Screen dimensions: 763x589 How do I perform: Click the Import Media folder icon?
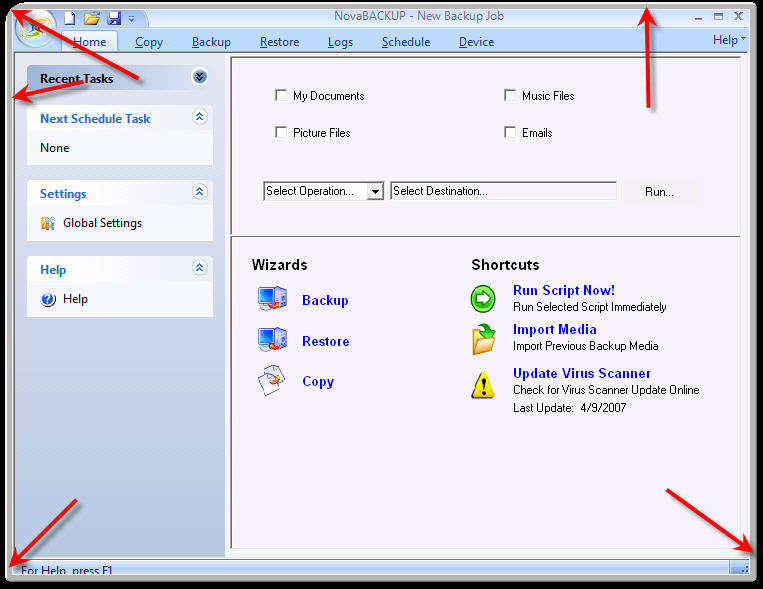tap(483, 339)
